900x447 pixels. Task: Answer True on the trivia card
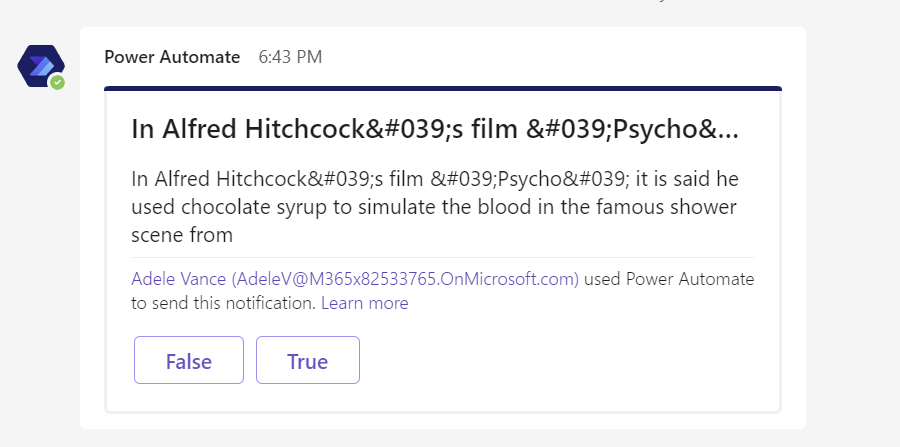click(307, 361)
